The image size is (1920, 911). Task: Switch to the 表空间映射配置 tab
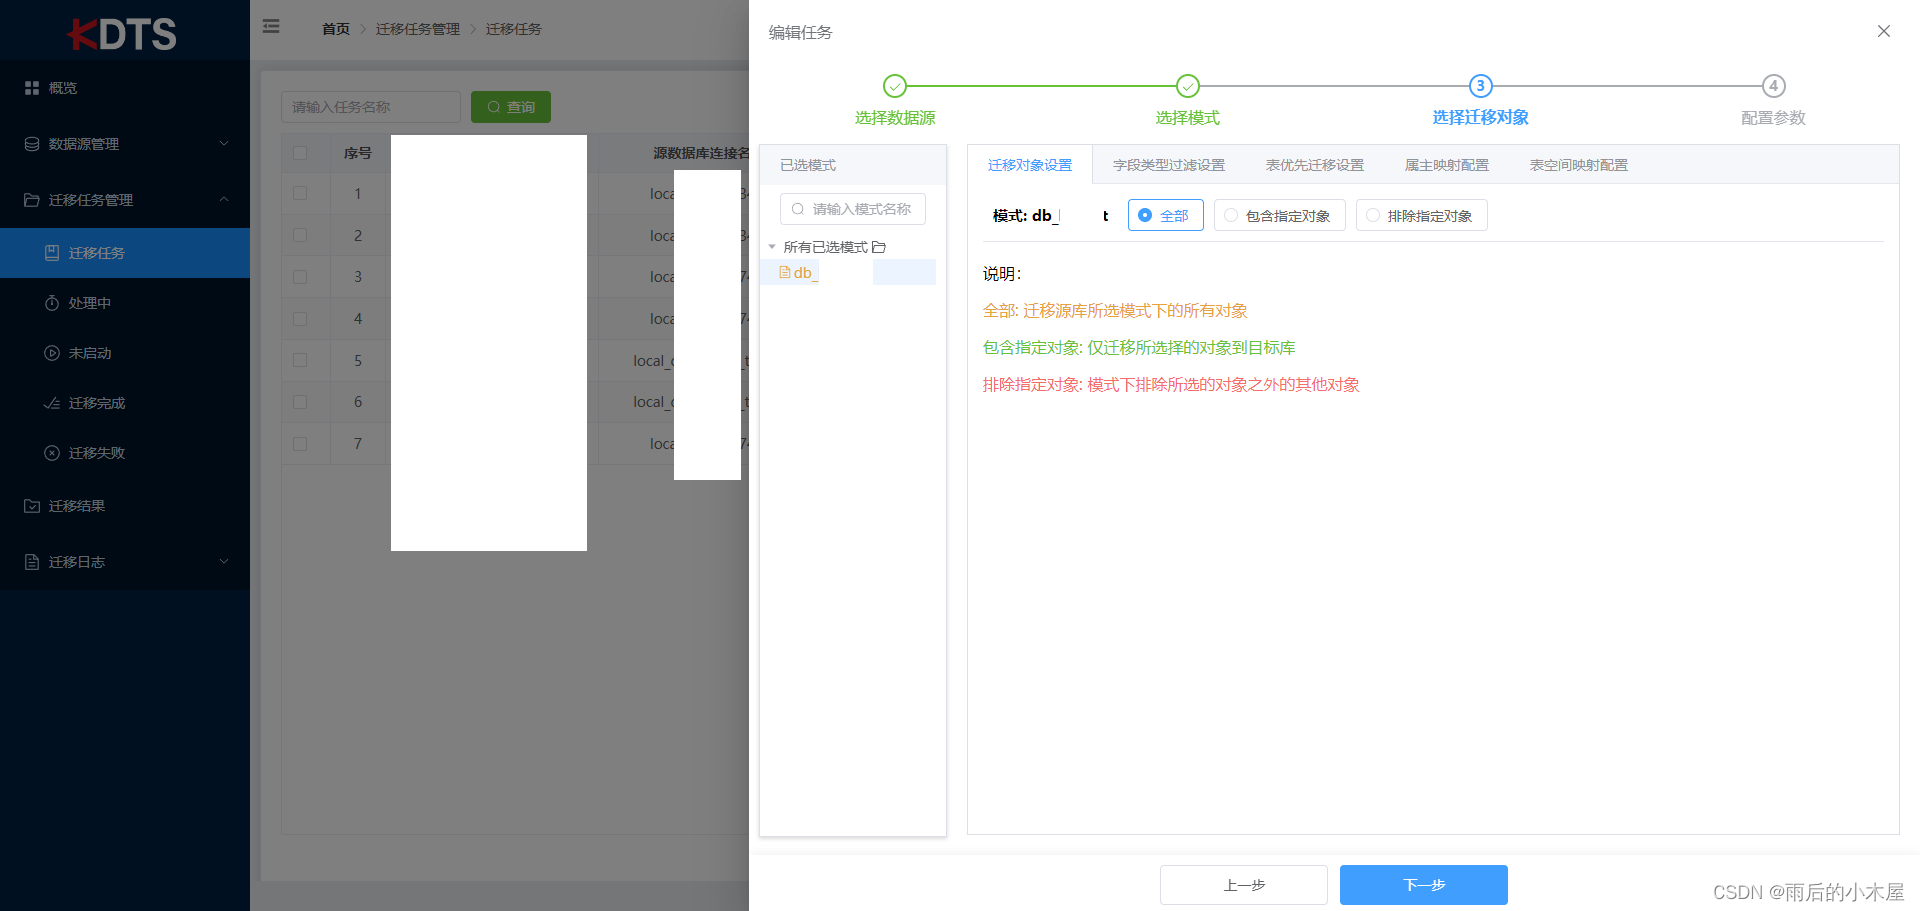(x=1579, y=165)
